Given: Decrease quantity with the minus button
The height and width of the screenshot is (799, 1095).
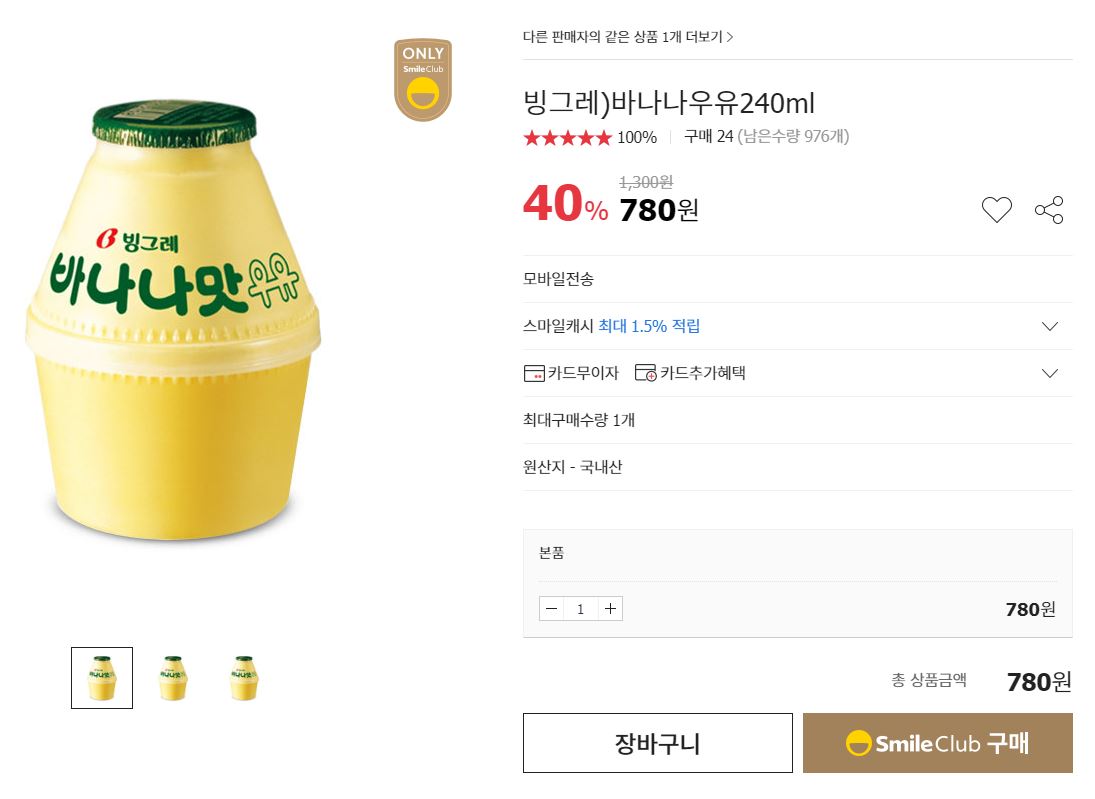Looking at the screenshot, I should (552, 608).
